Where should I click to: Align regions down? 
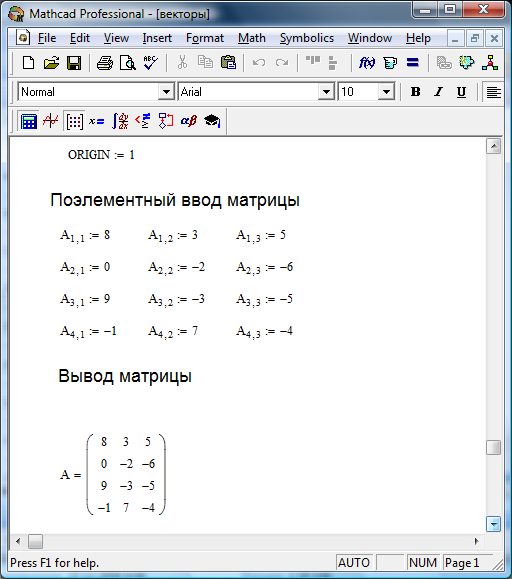333,63
